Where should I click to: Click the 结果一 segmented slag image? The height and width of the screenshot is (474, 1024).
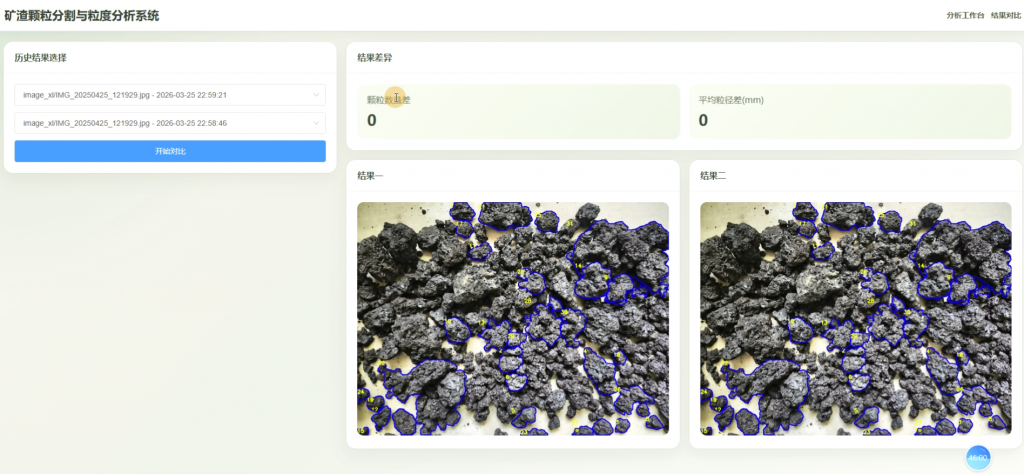(x=513, y=318)
